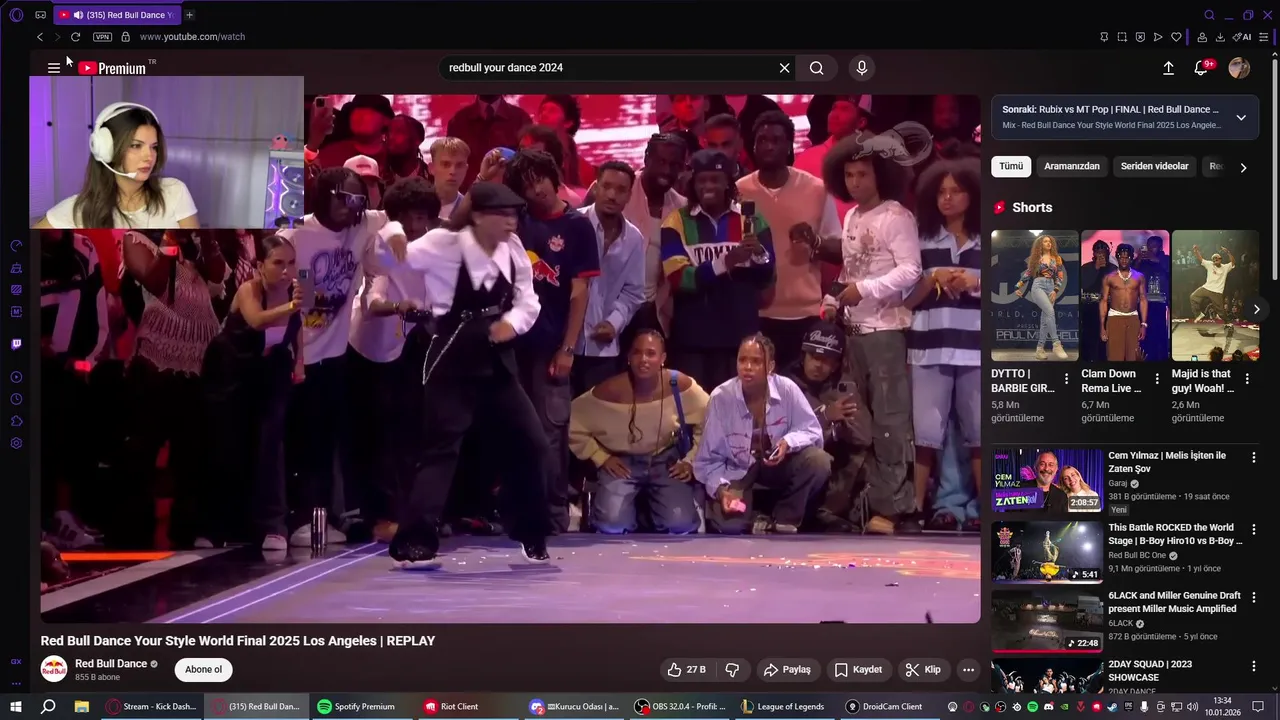The width and height of the screenshot is (1280, 720).
Task: Open the notifications bell
Action: click(x=1202, y=68)
